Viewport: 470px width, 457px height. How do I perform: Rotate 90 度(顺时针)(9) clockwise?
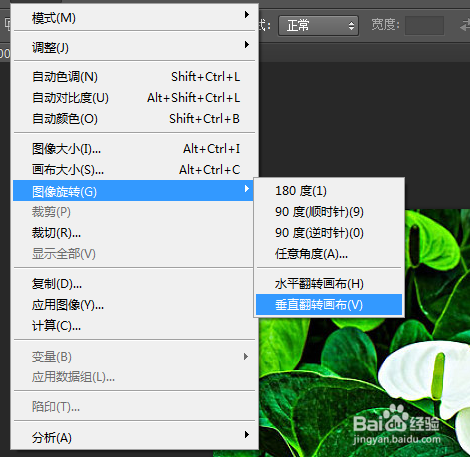(329, 212)
